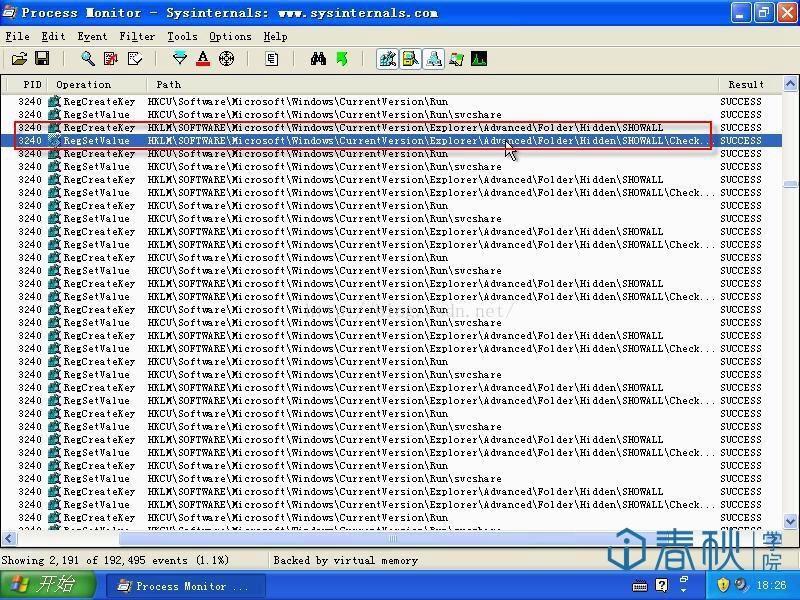This screenshot has height=600, width=800.
Task: Click the Find binoculars icon
Action: (318, 59)
